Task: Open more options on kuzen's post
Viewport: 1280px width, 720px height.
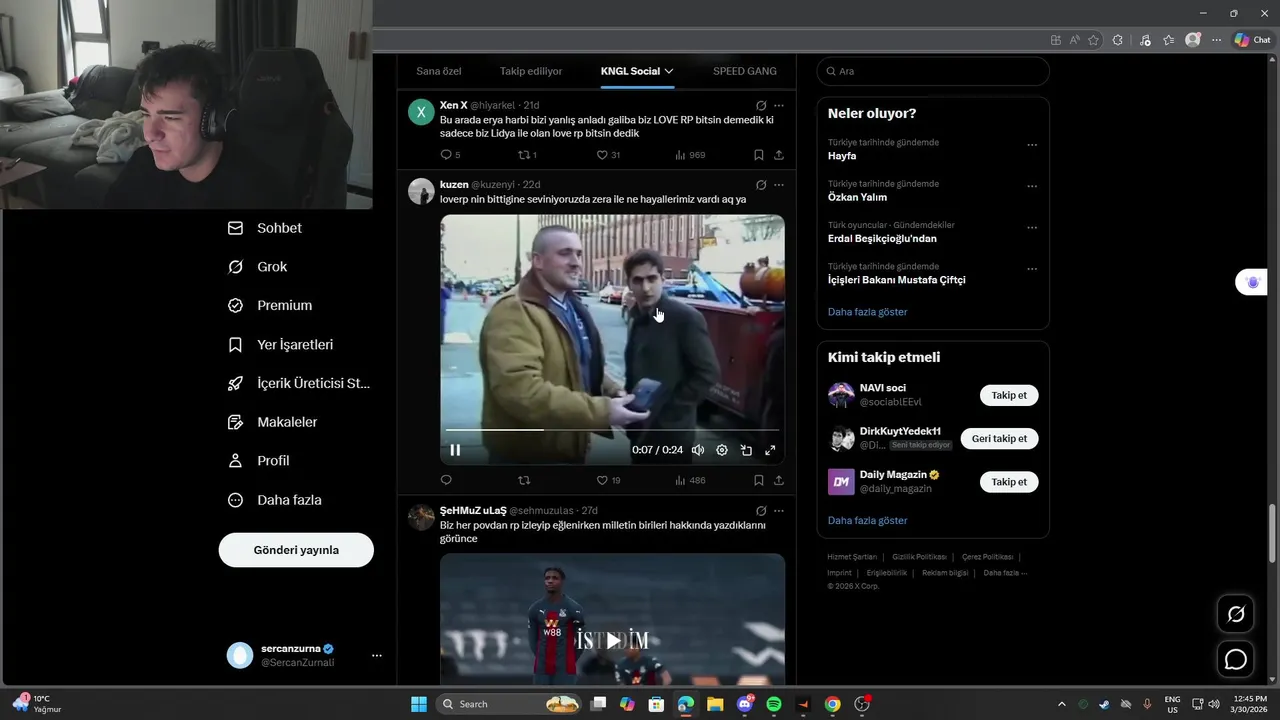Action: (x=779, y=185)
